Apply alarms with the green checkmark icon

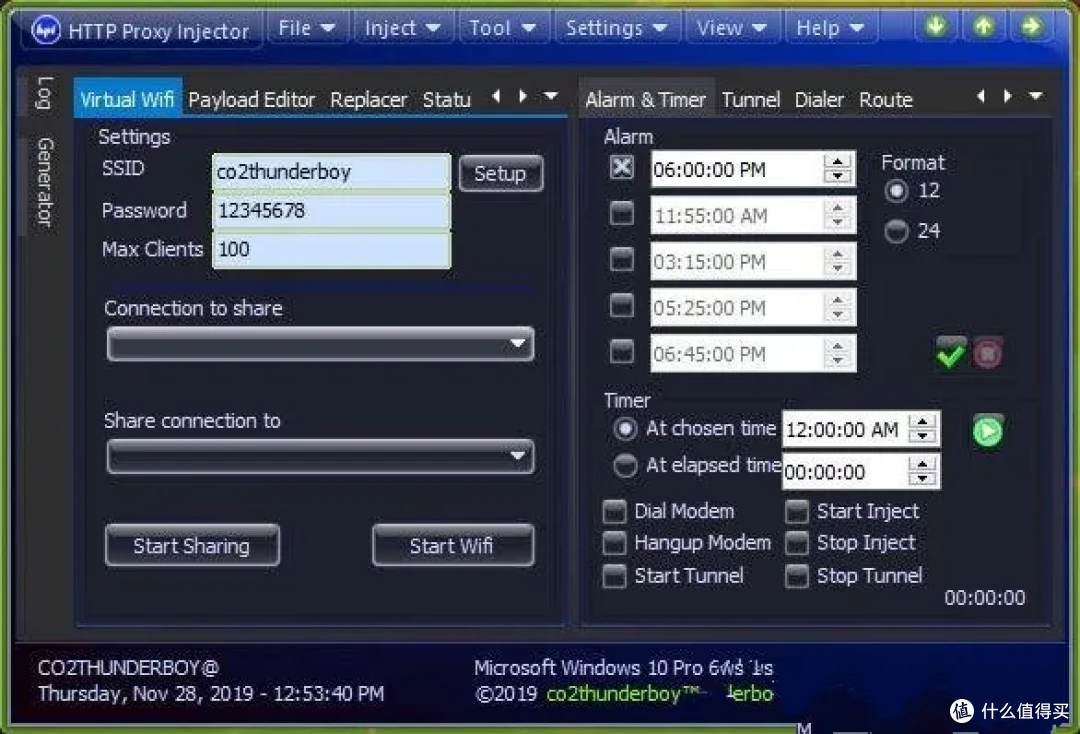(x=951, y=354)
